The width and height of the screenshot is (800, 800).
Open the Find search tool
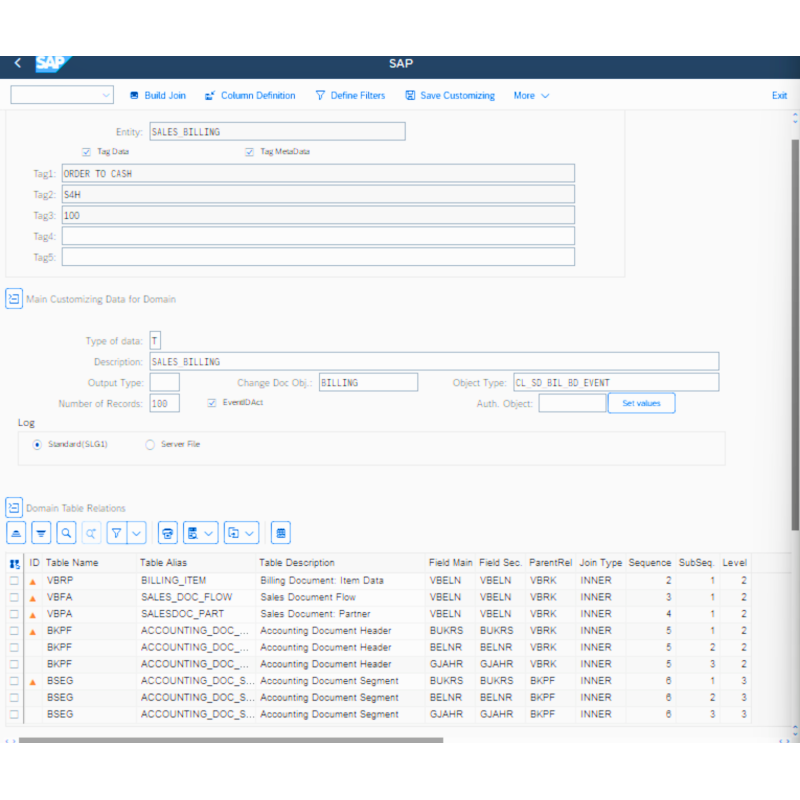tap(67, 532)
